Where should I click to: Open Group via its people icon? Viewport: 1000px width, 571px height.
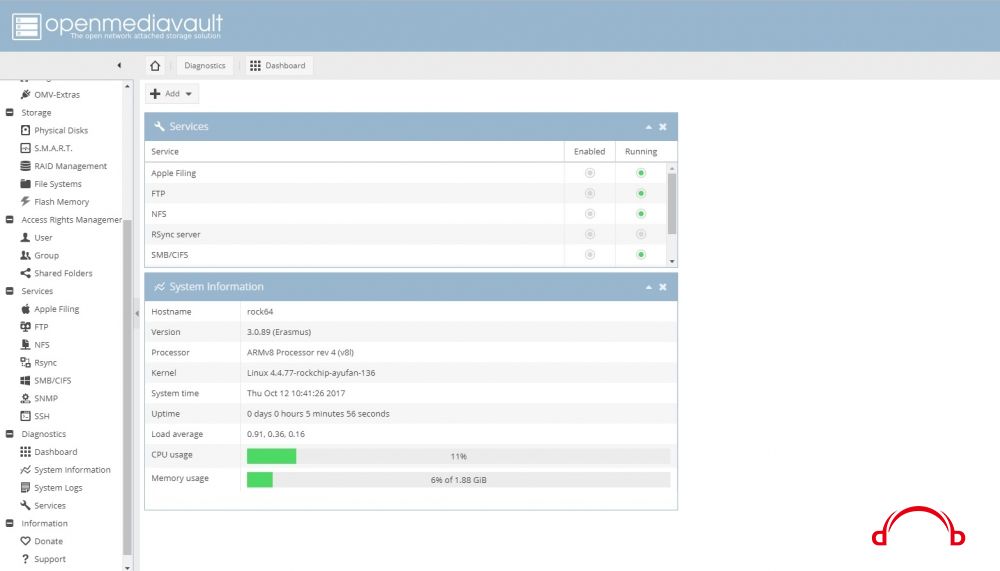point(26,255)
